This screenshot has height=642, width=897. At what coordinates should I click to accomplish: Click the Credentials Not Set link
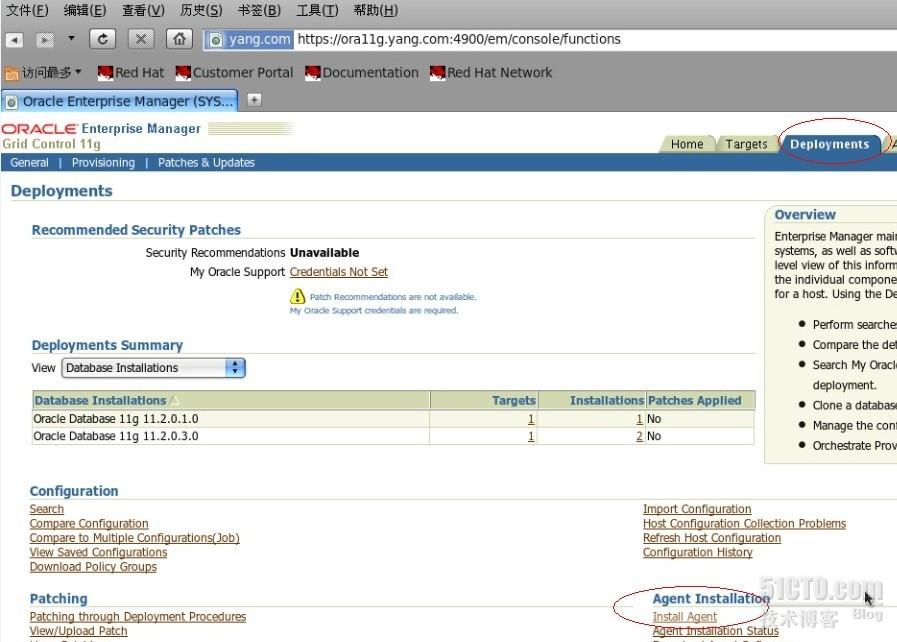click(x=339, y=272)
